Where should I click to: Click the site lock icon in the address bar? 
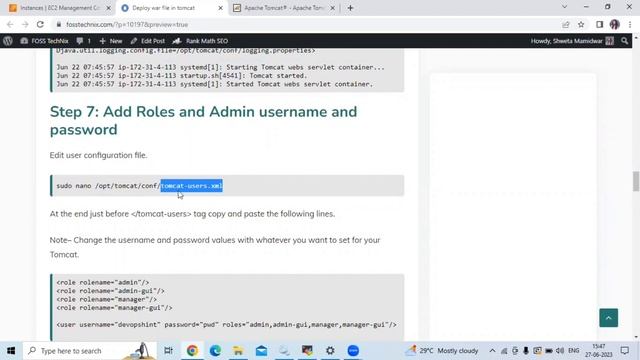tap(59, 24)
